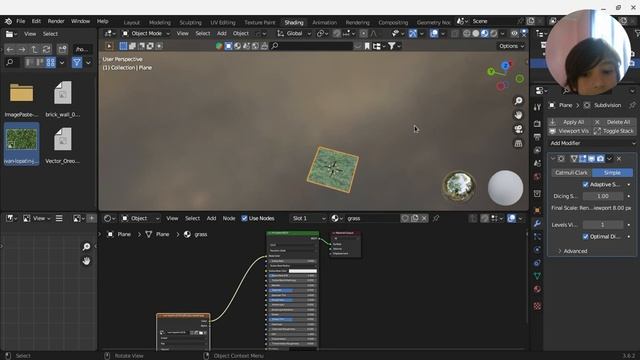This screenshot has width=640, height=360.
Task: Open the viewport Add menu
Action: coord(222,33)
